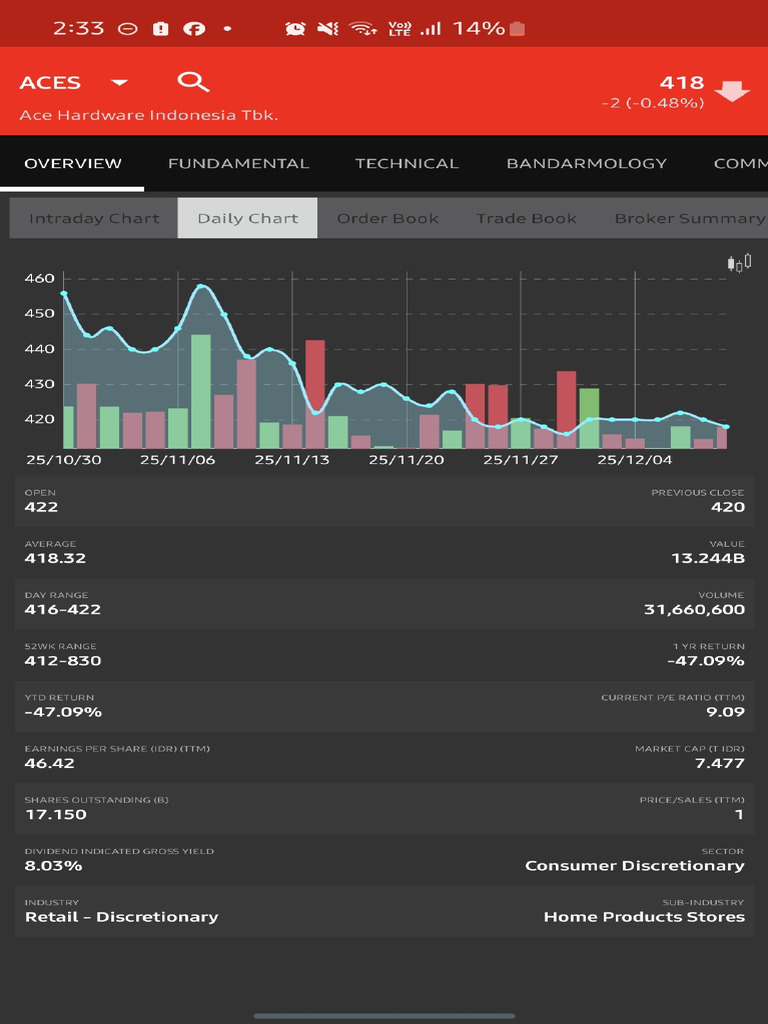Viewport: 768px width, 1024px height.
Task: Open the stock search magnifier icon
Action: pos(193,82)
